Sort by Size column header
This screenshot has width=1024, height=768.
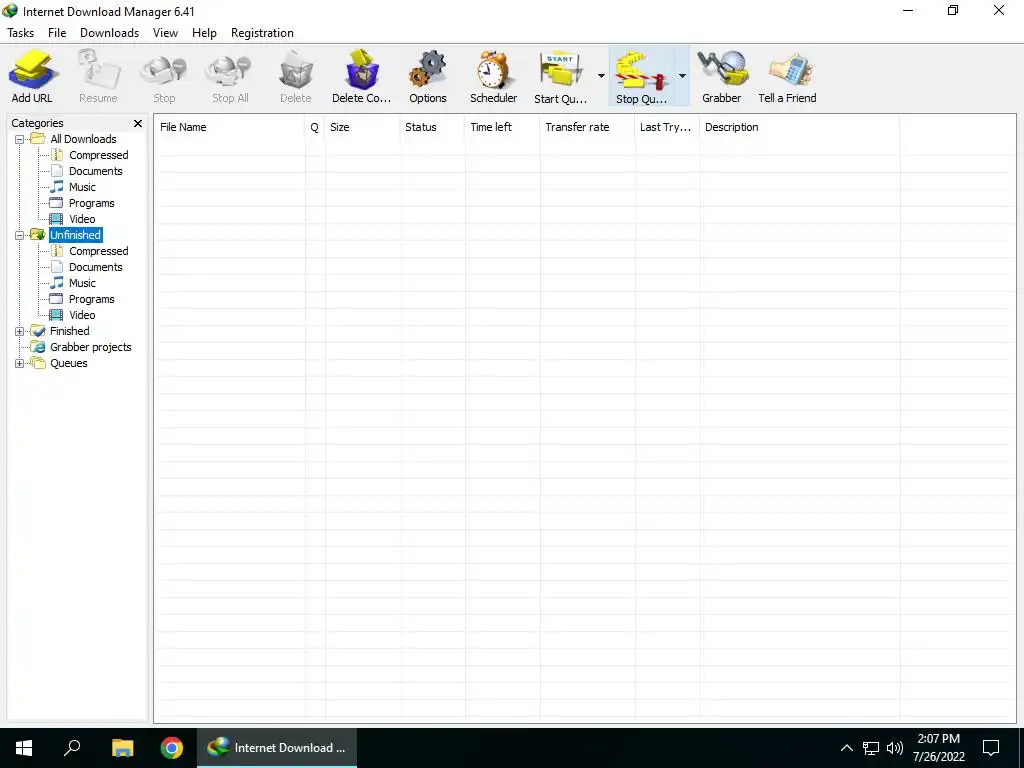362,127
